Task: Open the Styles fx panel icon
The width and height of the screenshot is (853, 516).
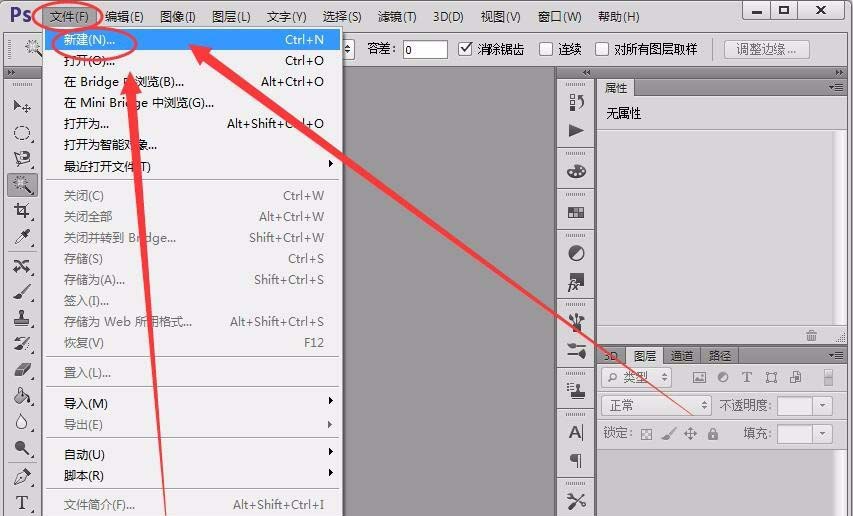Action: [x=576, y=282]
